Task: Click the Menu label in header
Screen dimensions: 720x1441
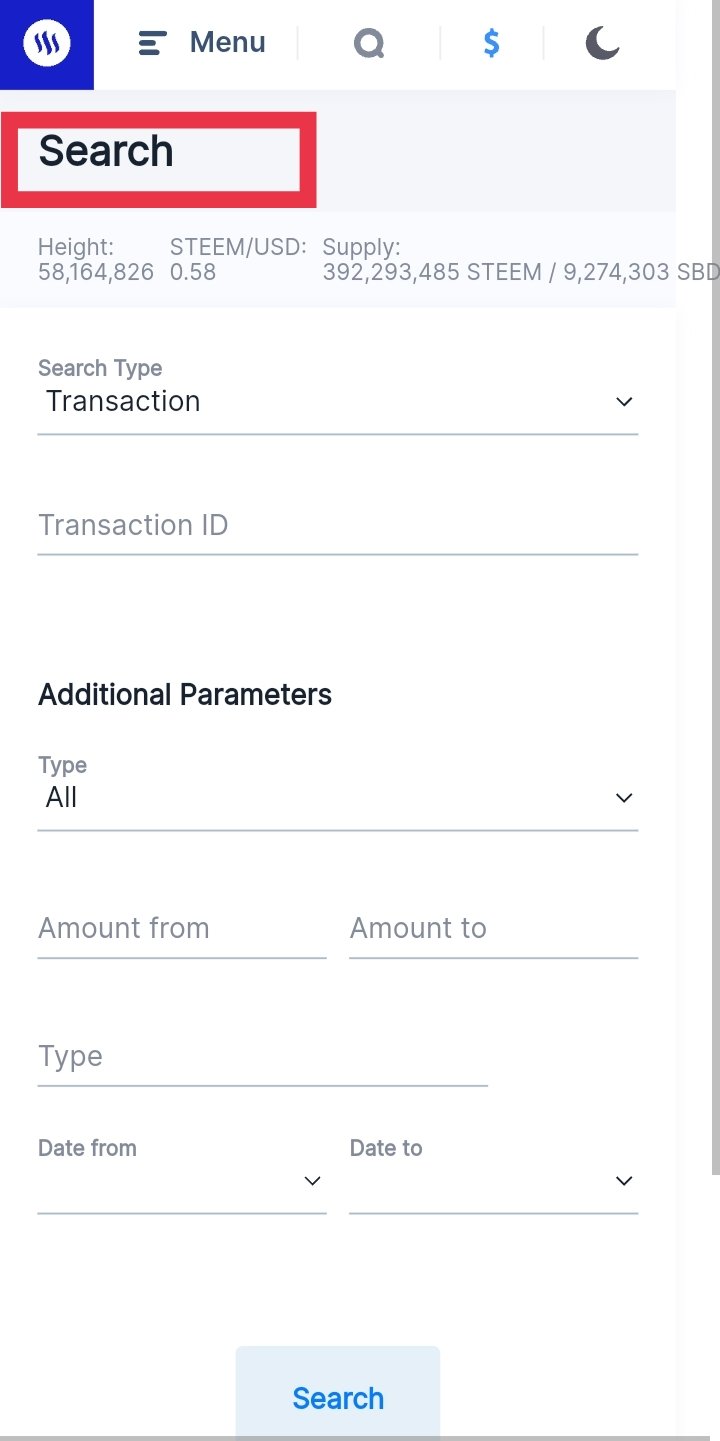Action: (x=227, y=43)
